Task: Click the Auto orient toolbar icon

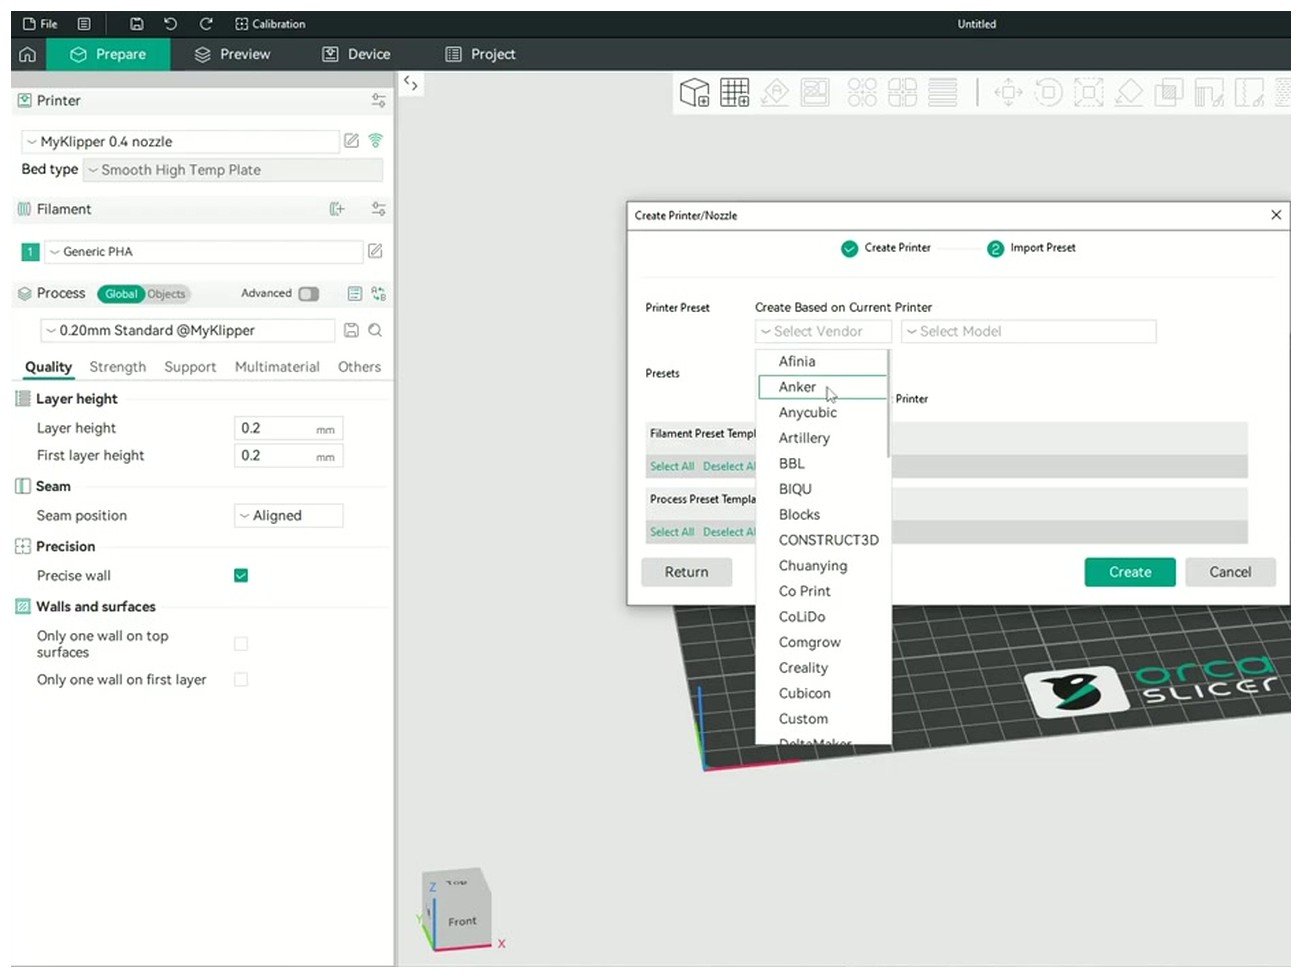Action: pos(775,93)
